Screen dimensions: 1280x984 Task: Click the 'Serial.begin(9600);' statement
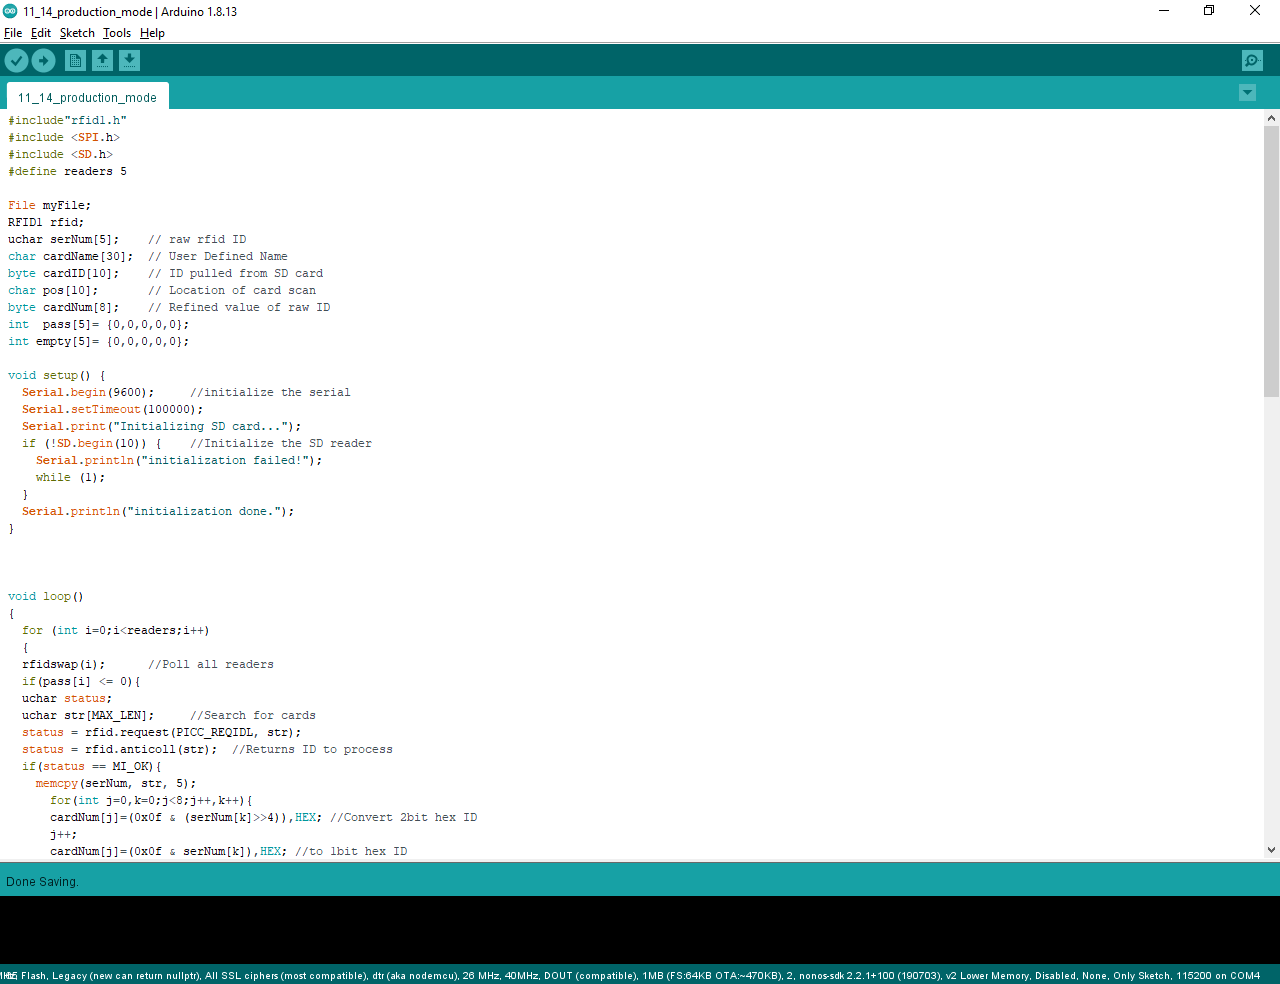click(88, 392)
